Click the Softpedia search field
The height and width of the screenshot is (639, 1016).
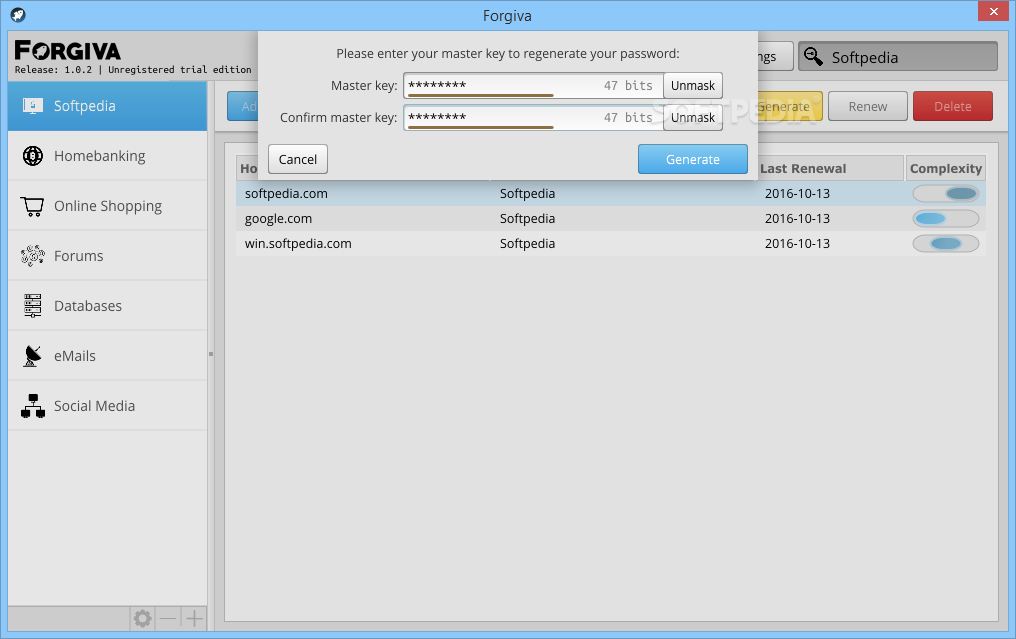897,57
